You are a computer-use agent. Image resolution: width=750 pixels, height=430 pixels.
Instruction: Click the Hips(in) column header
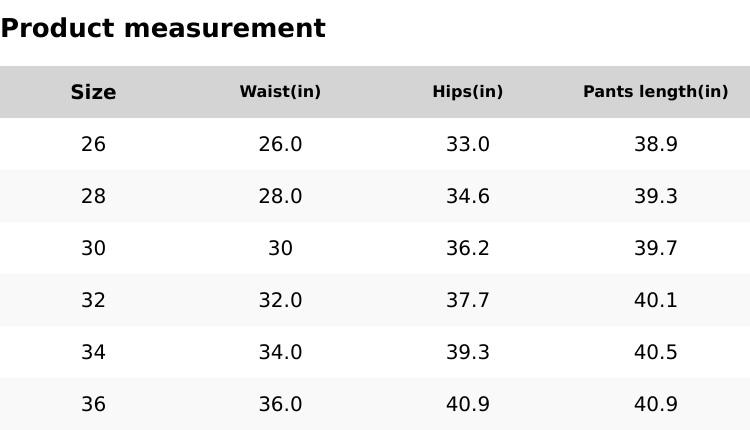click(467, 92)
